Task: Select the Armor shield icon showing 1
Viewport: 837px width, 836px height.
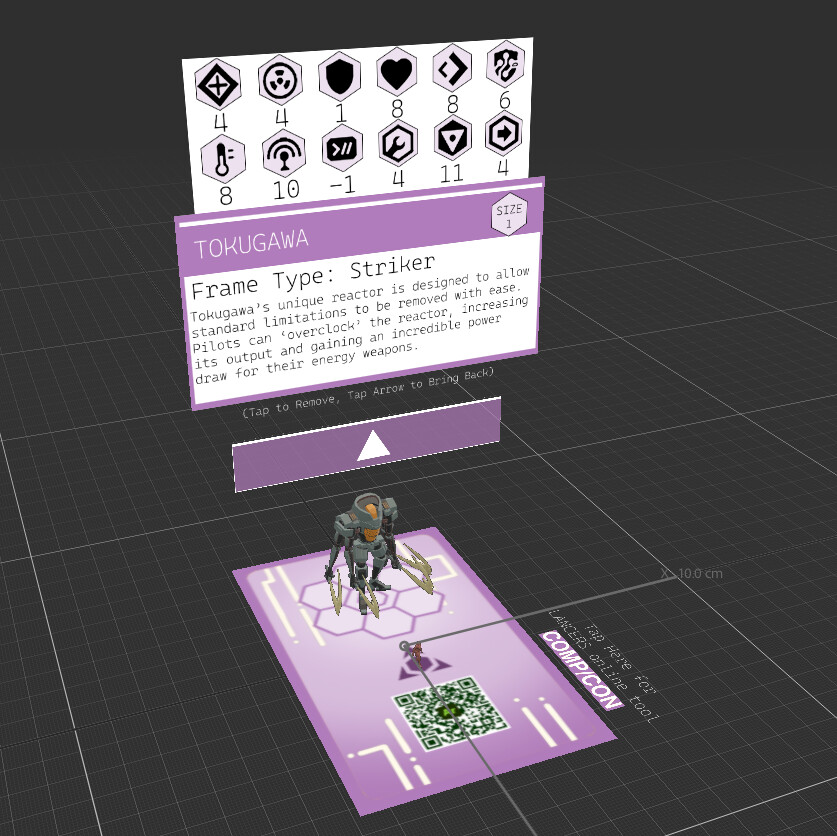Action: click(339, 74)
